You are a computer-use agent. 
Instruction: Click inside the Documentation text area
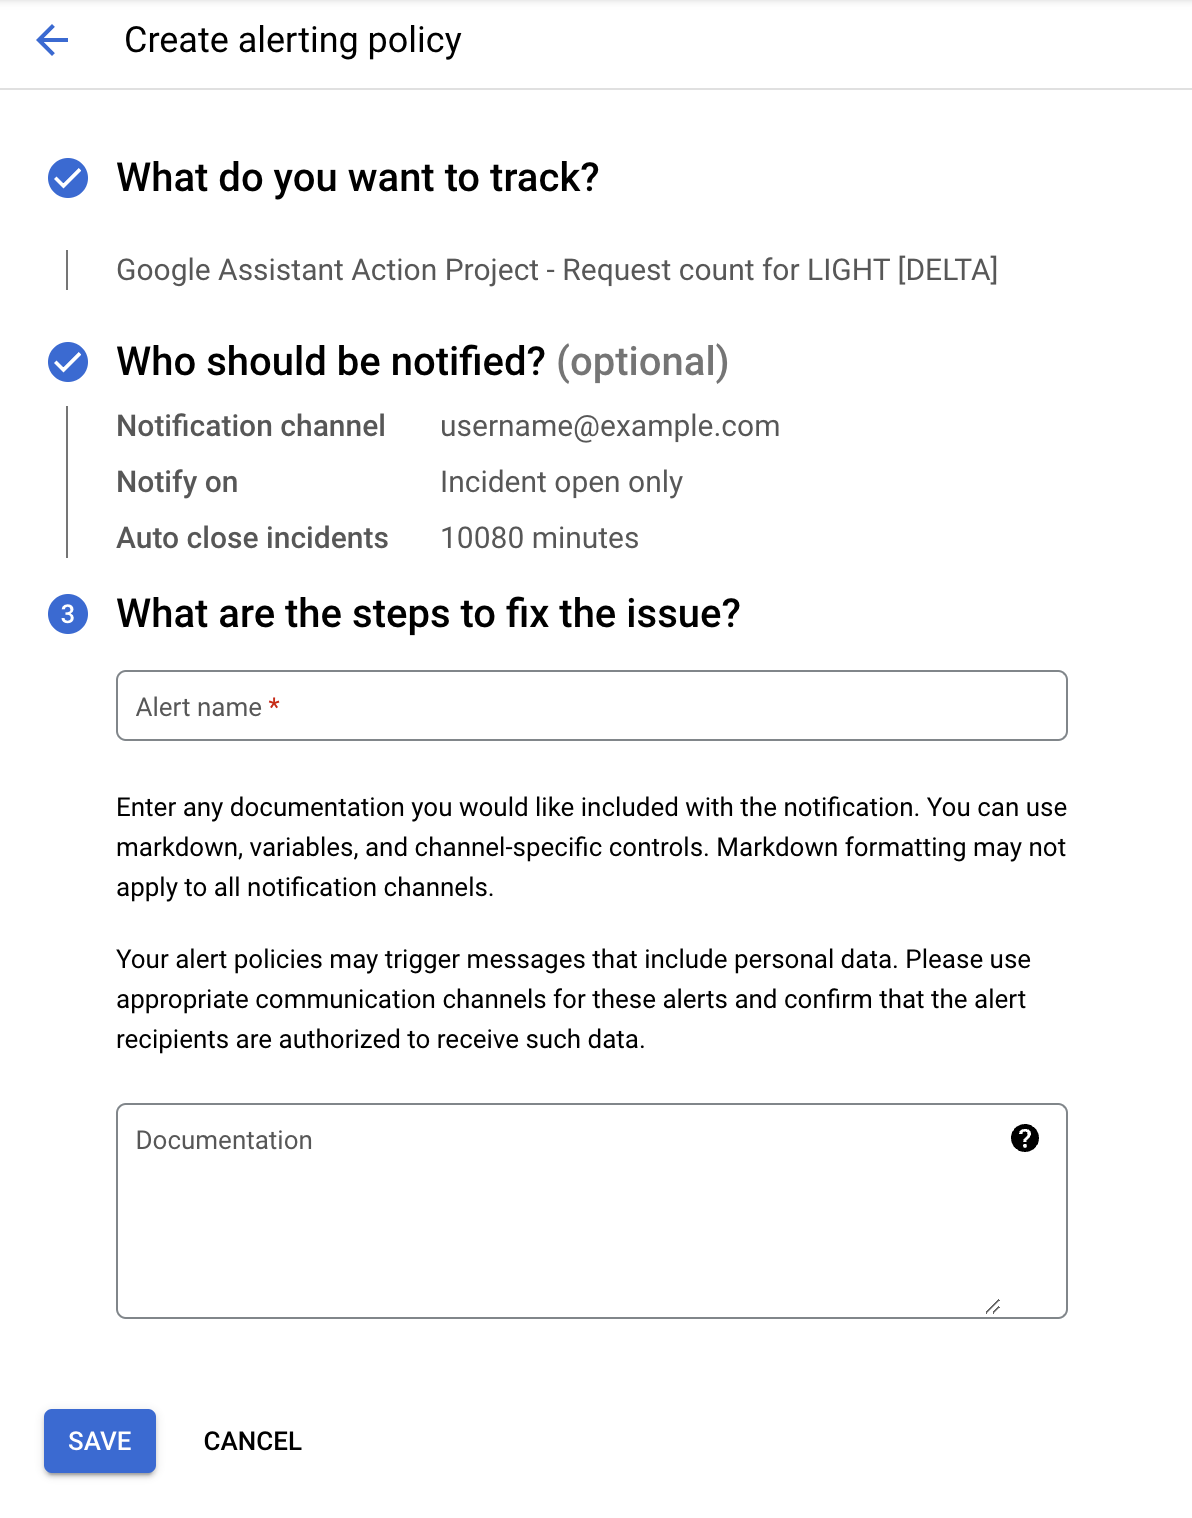pyautogui.click(x=560, y=1220)
